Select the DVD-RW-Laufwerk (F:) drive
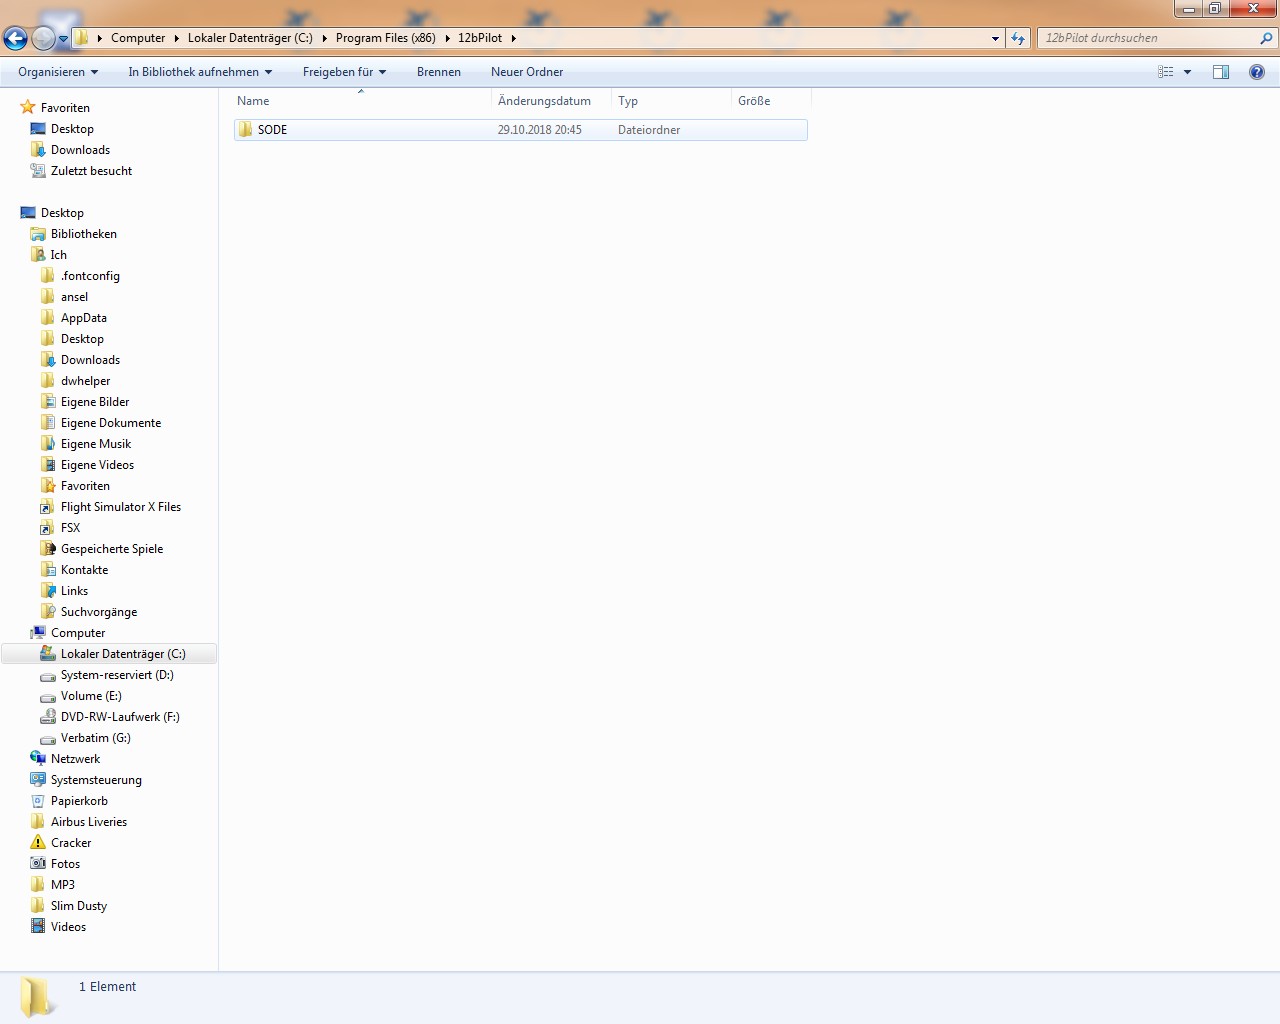 click(x=120, y=717)
